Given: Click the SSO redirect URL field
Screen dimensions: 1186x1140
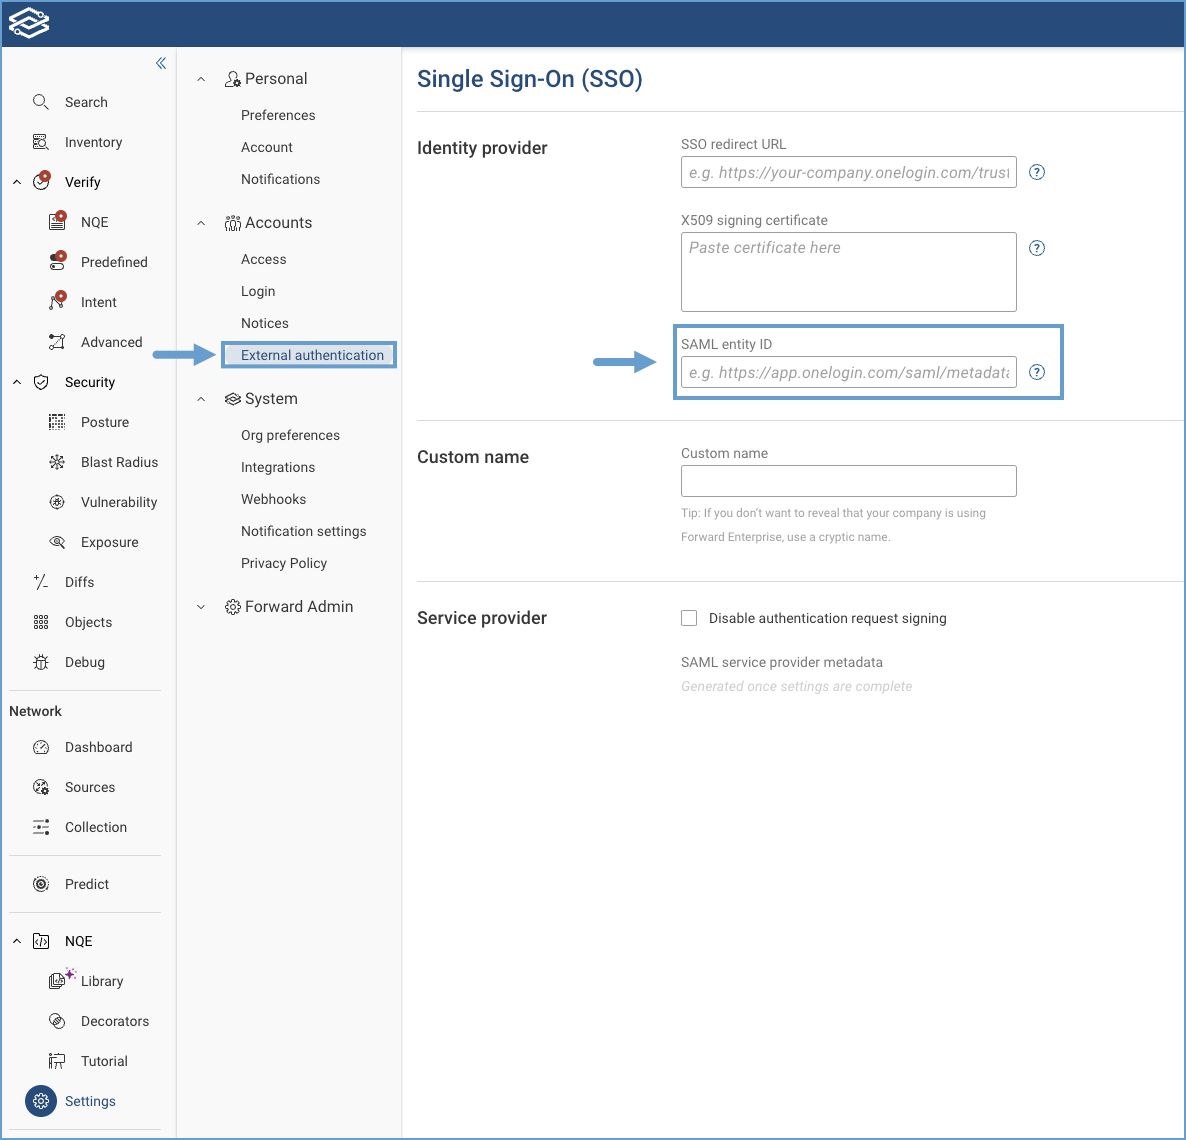Looking at the screenshot, I should click(848, 172).
